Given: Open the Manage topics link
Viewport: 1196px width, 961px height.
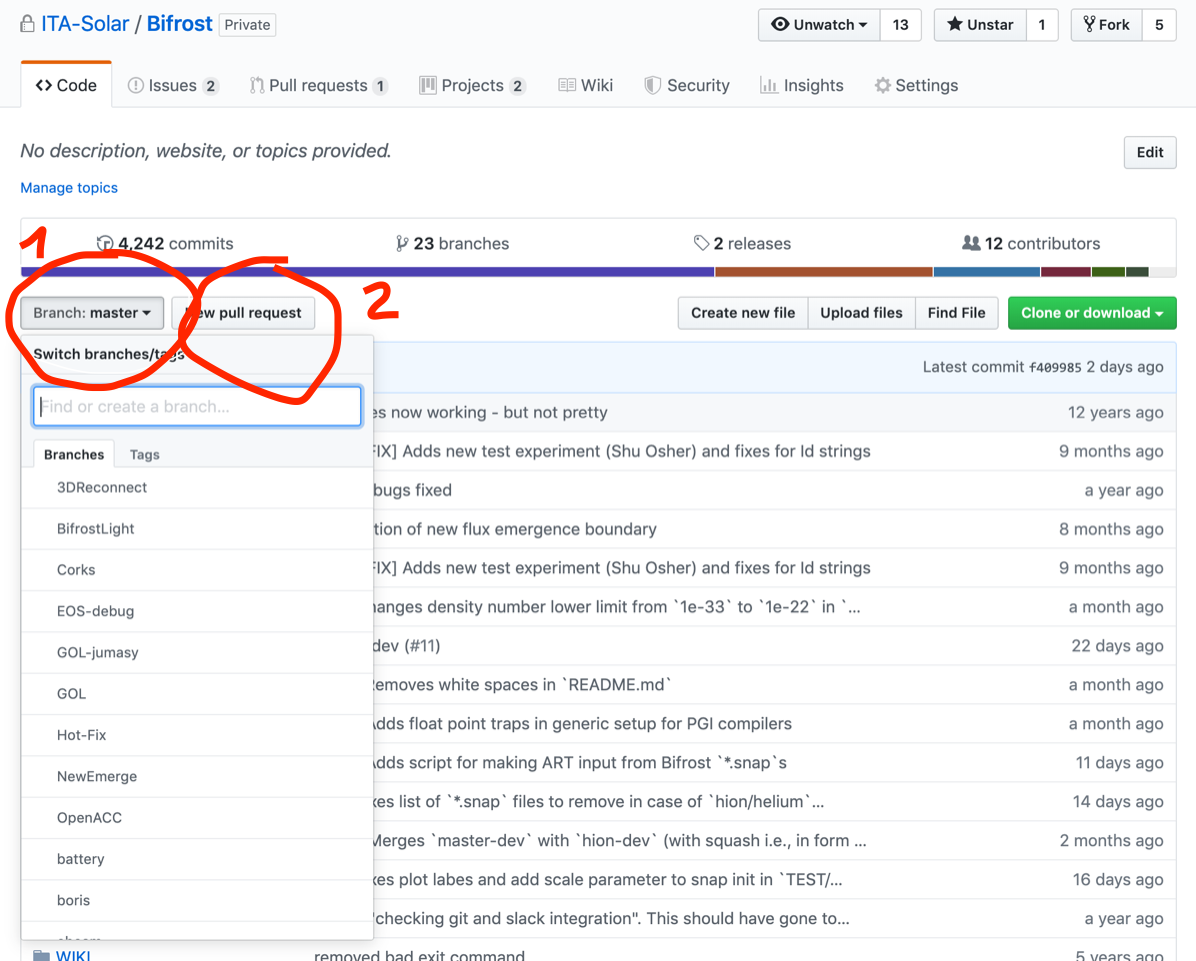Looking at the screenshot, I should [x=69, y=188].
